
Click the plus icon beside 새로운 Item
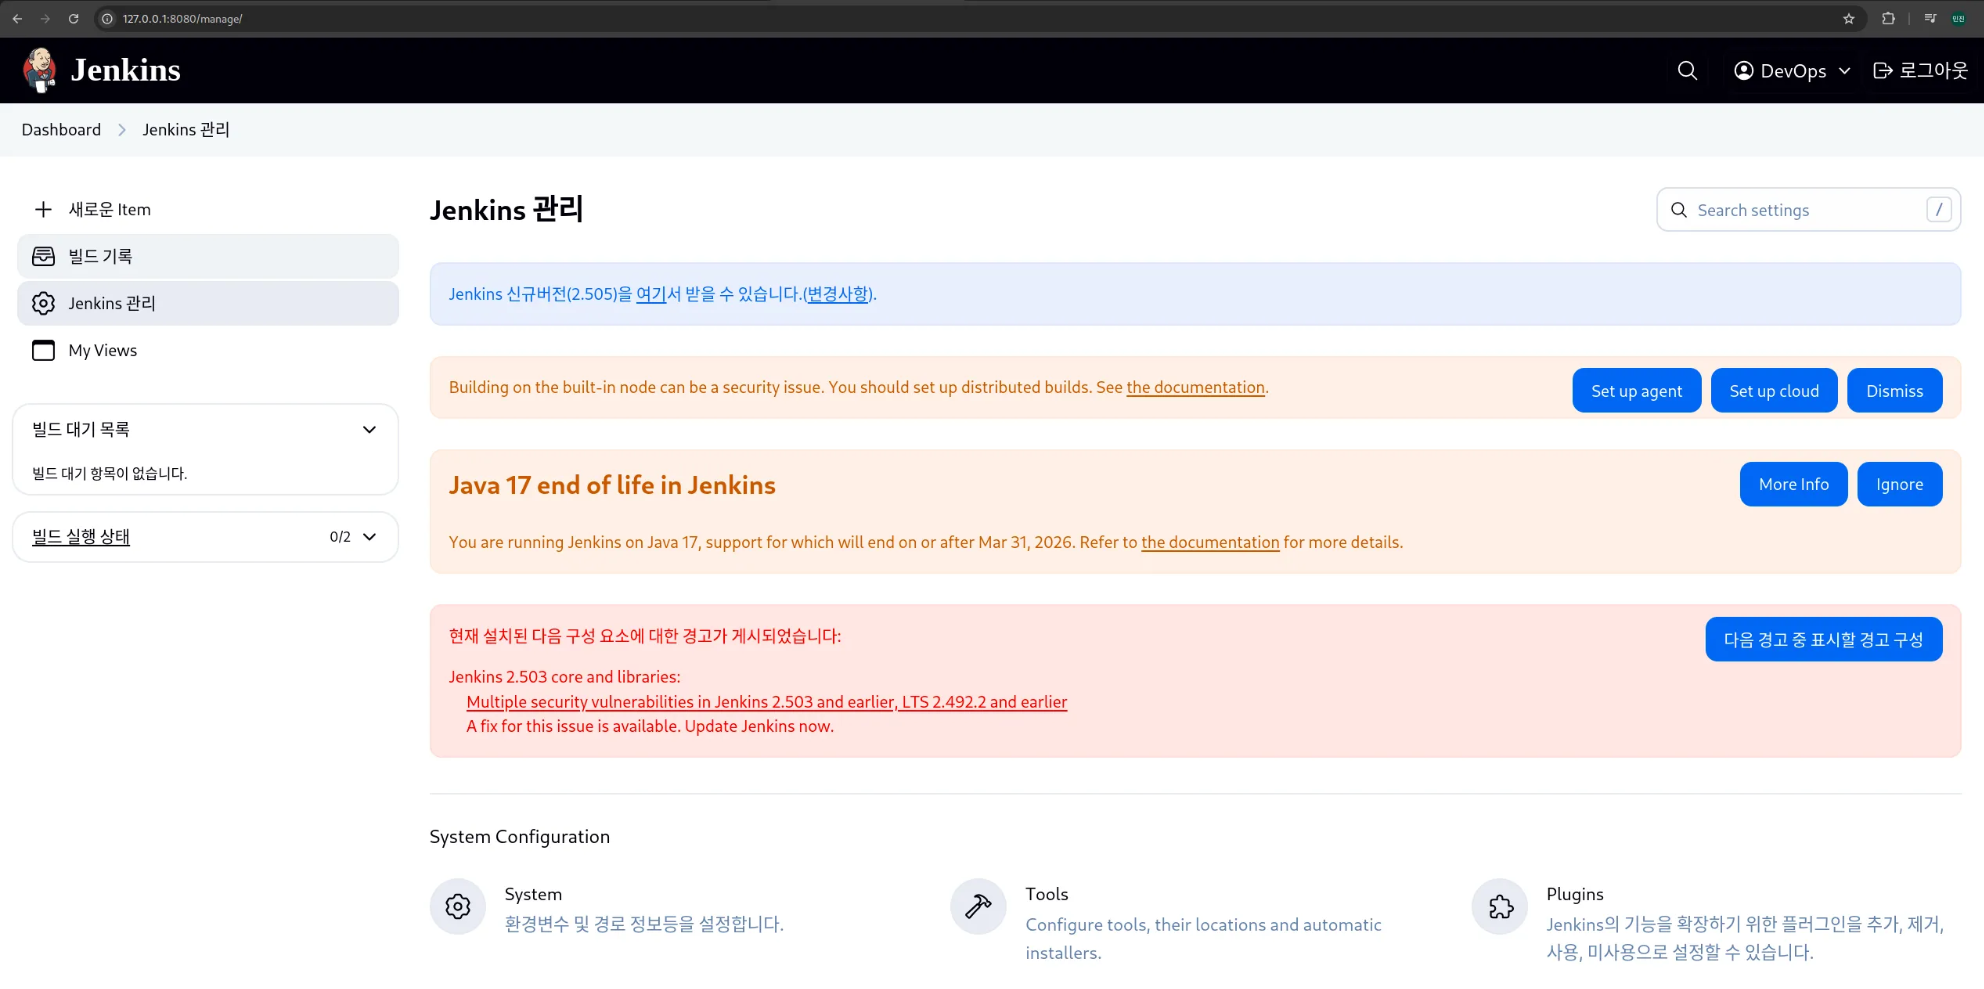43,209
